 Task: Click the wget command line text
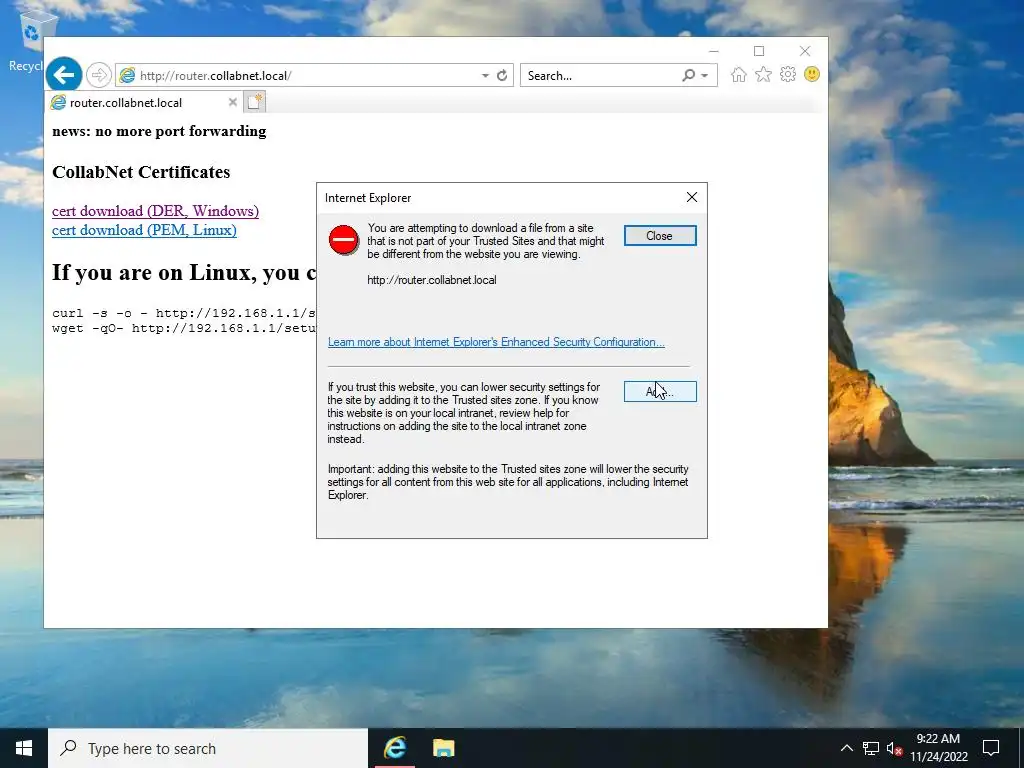pyautogui.click(x=184, y=328)
